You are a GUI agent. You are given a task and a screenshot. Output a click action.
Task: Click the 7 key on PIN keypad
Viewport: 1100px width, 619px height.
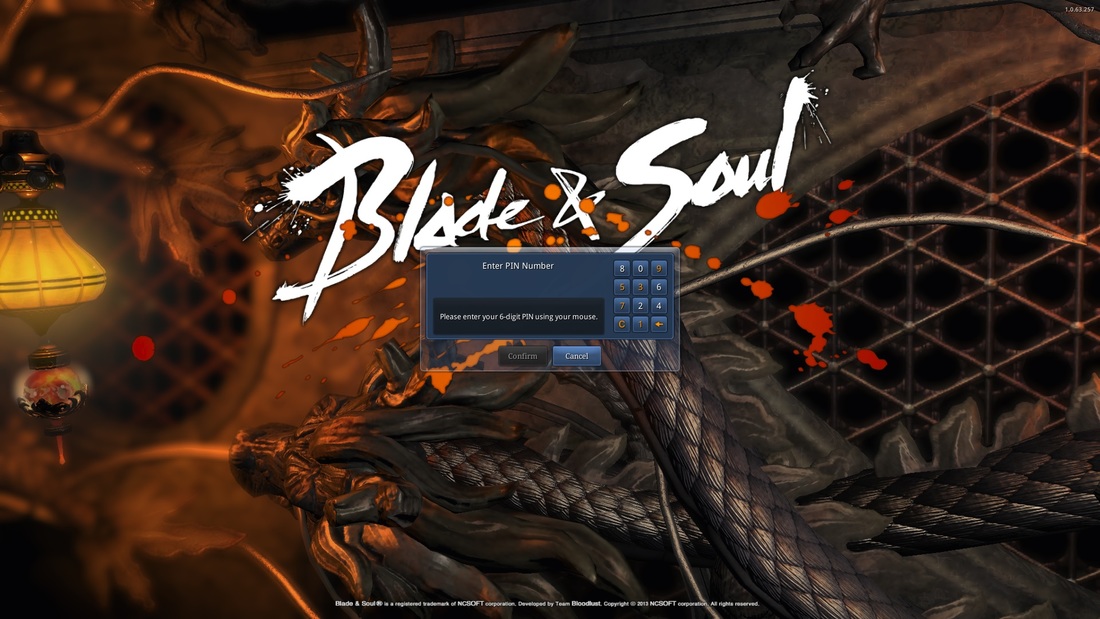[622, 305]
